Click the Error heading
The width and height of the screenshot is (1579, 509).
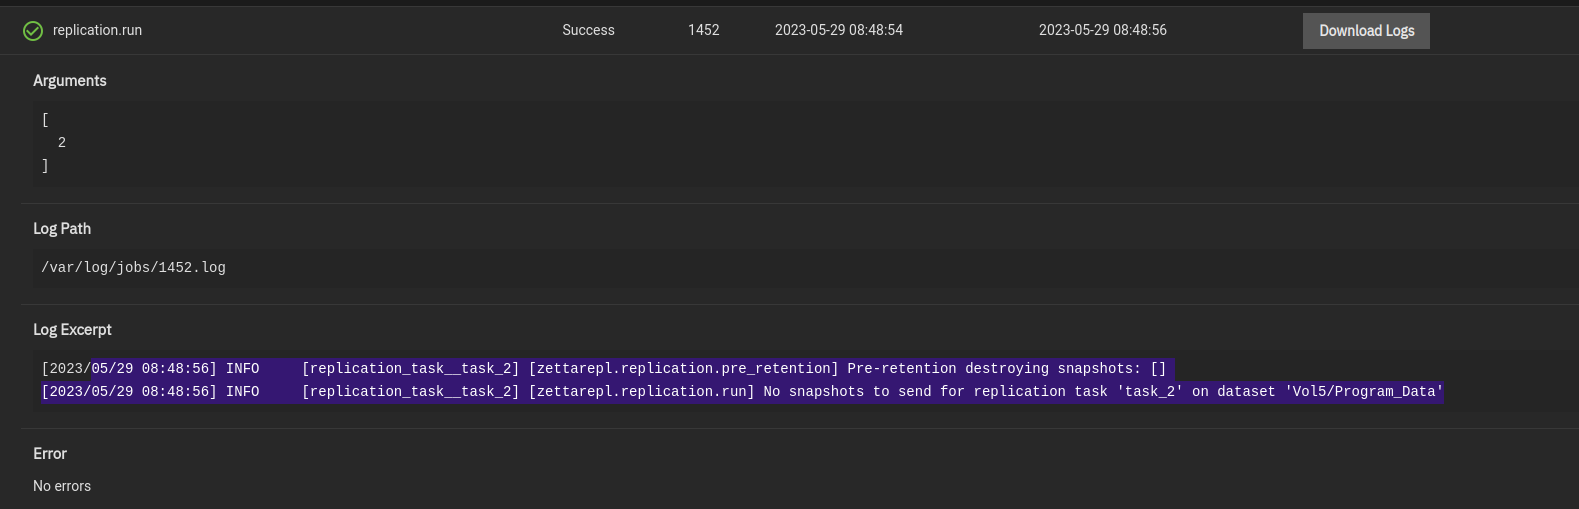pyautogui.click(x=50, y=454)
